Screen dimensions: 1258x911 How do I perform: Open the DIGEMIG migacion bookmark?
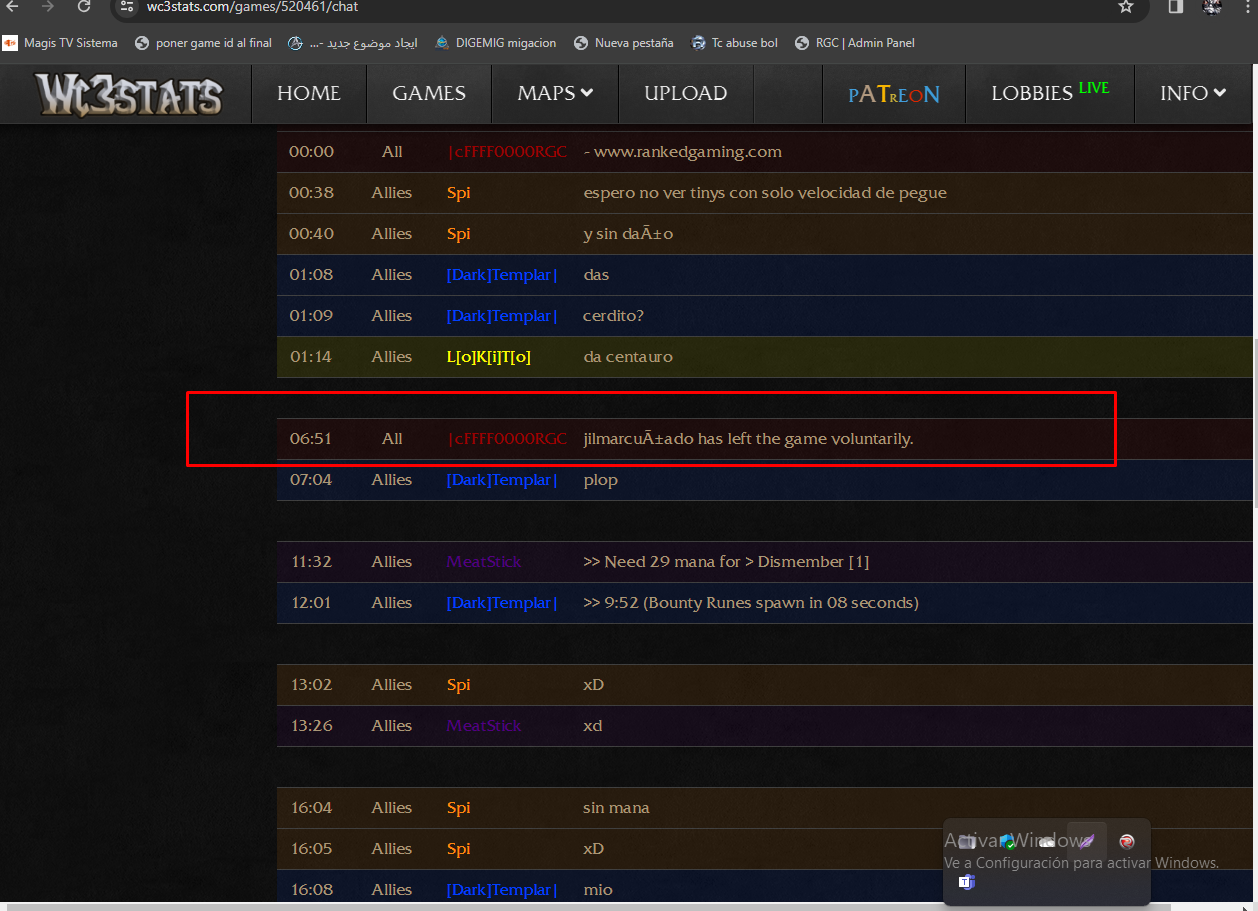click(x=495, y=43)
